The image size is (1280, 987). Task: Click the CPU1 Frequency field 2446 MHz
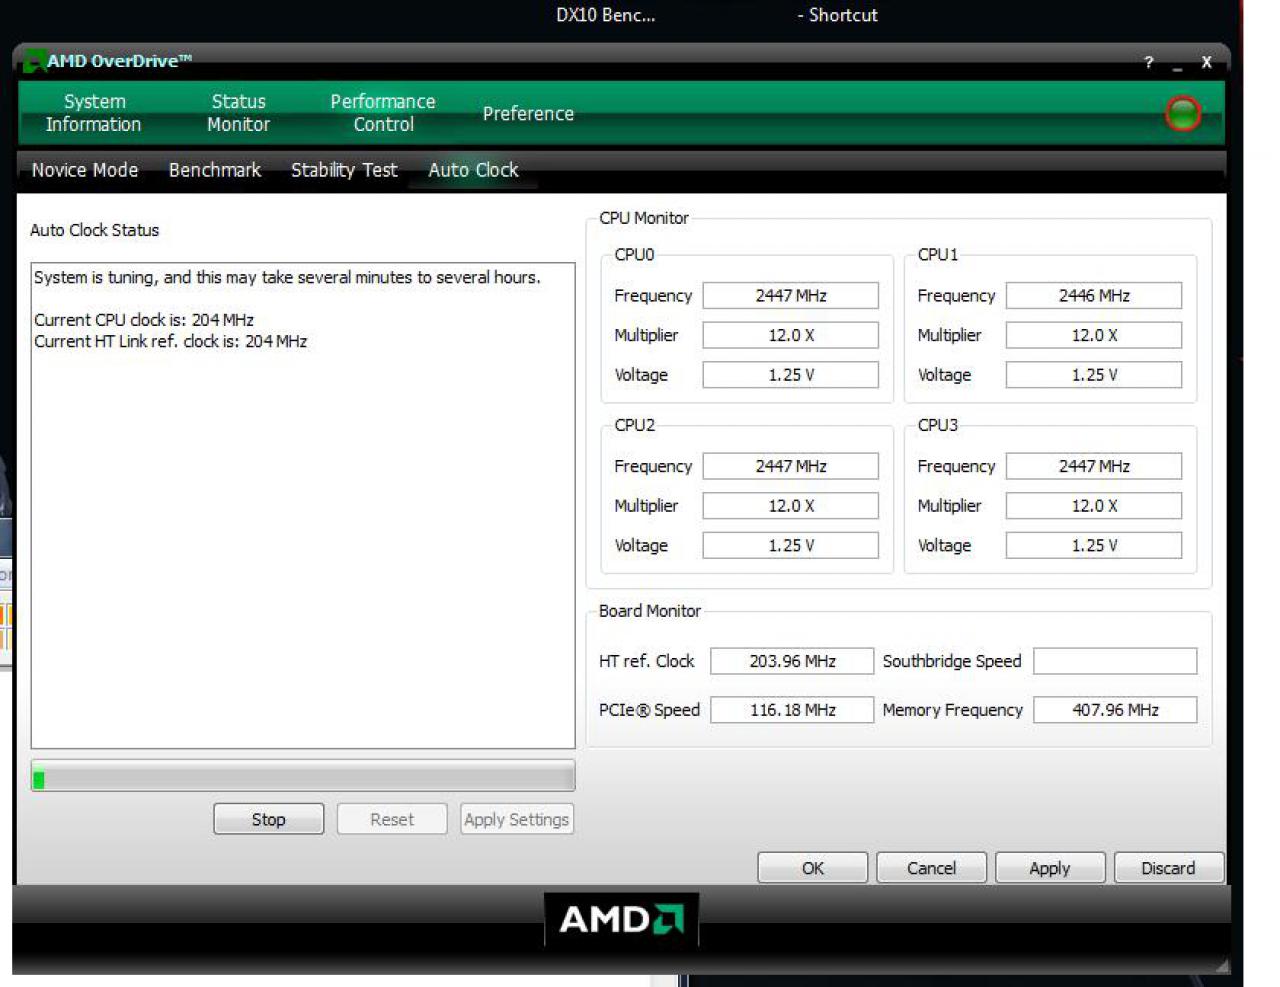tap(1094, 296)
